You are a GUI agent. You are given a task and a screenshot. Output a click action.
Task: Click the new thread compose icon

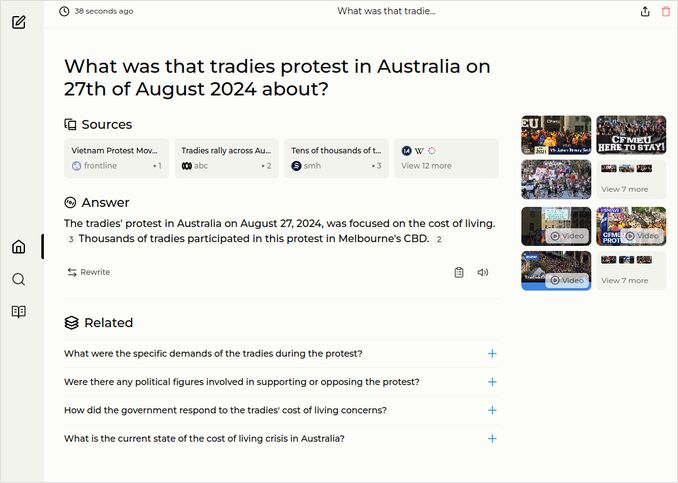[19, 21]
